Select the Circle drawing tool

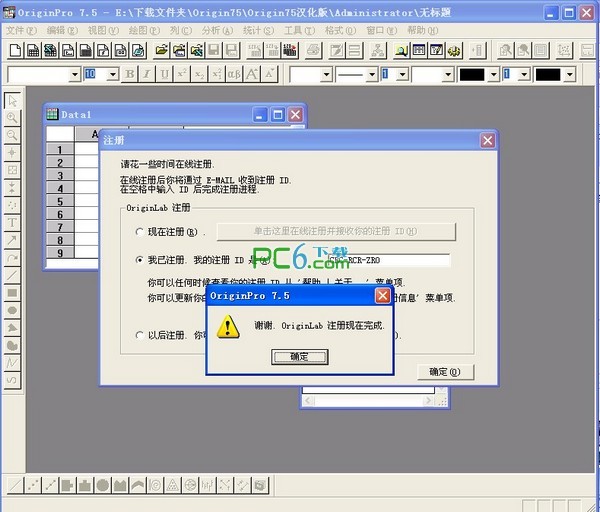pos(12,310)
